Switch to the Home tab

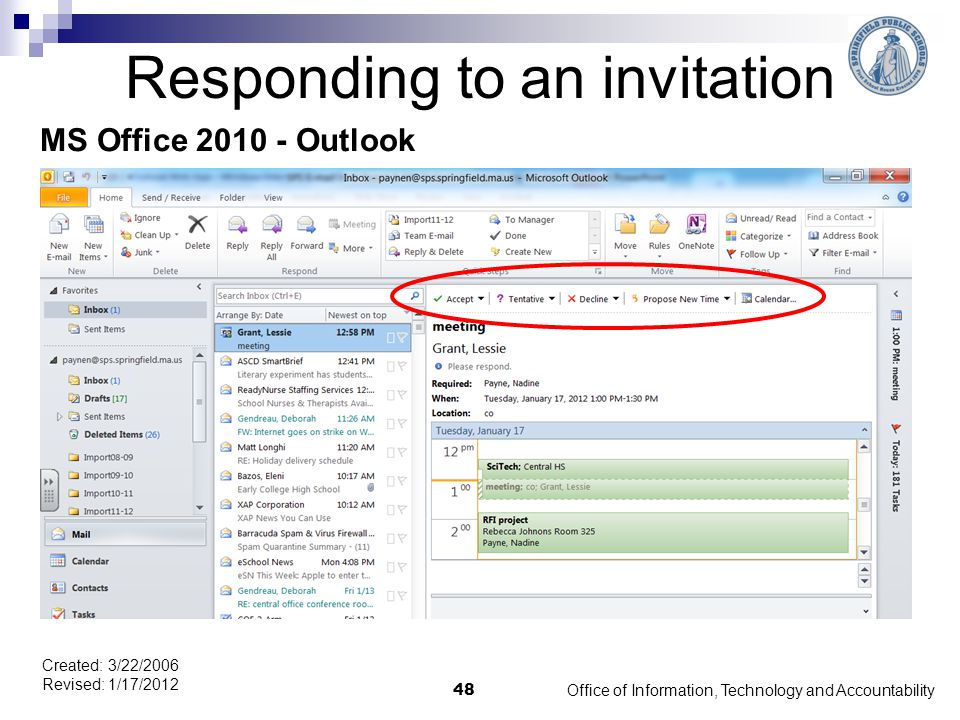[111, 197]
